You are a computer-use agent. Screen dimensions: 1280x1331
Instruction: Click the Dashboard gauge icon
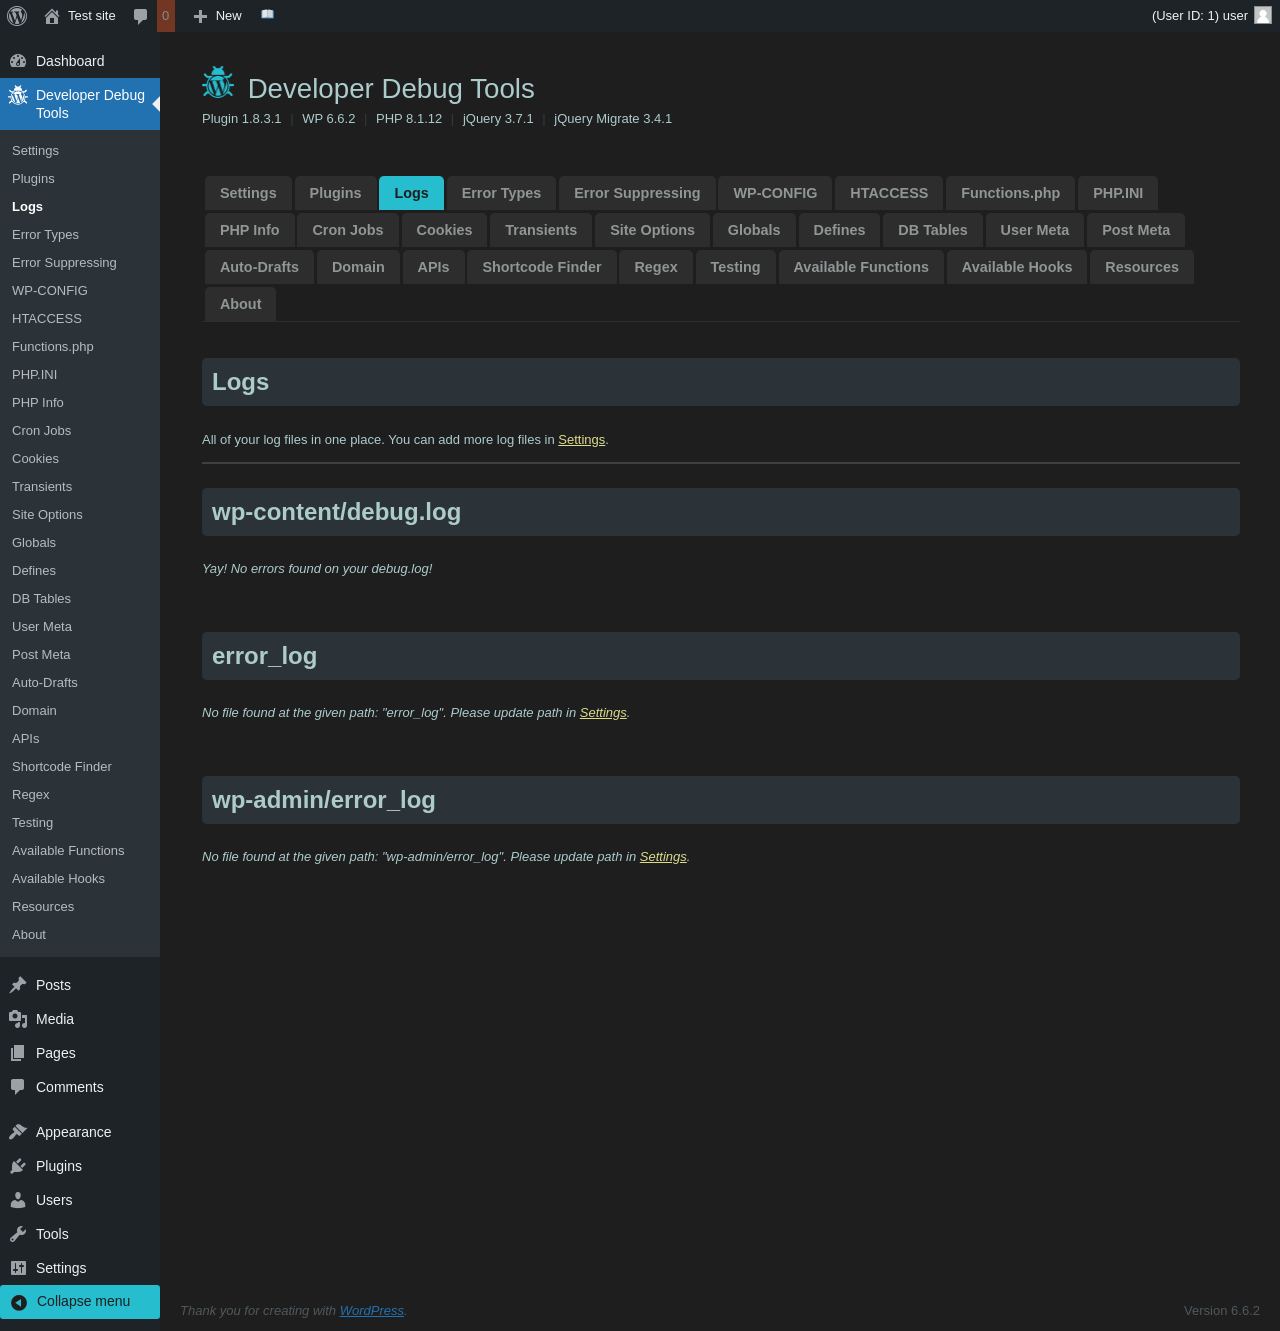pos(18,61)
